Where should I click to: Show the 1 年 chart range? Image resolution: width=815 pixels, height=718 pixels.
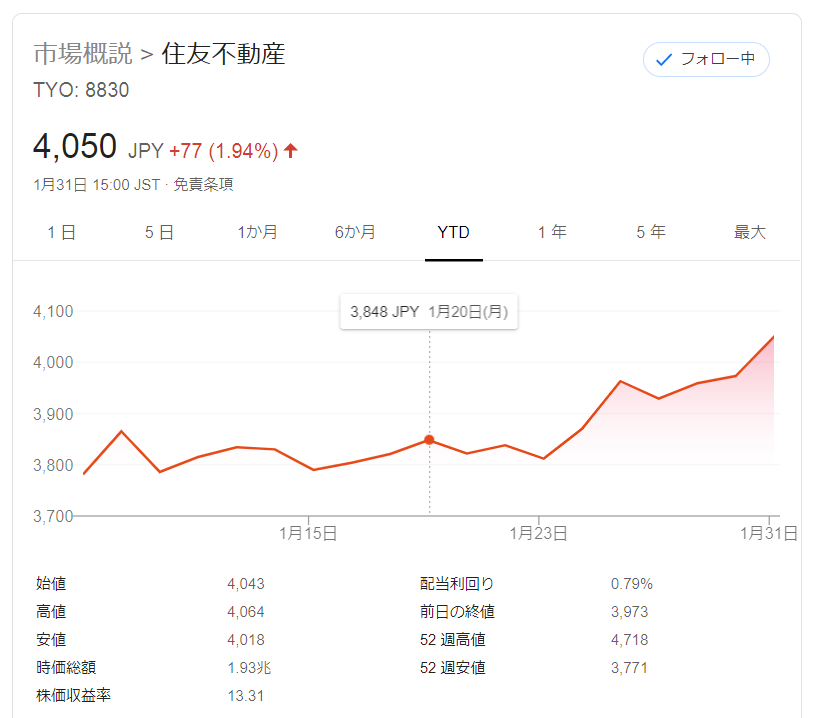pos(552,232)
